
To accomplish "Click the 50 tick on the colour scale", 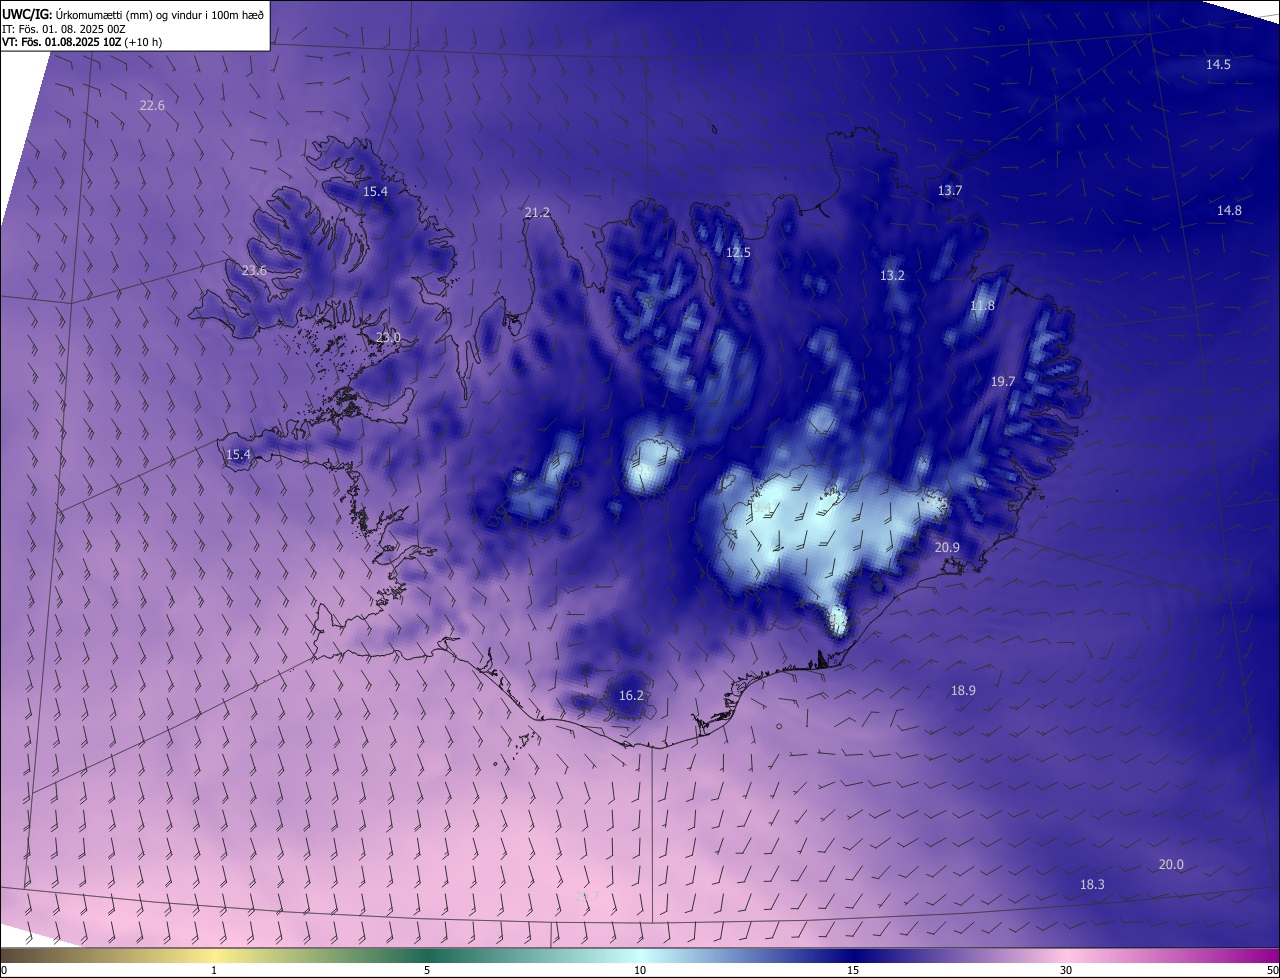I will (x=1272, y=970).
